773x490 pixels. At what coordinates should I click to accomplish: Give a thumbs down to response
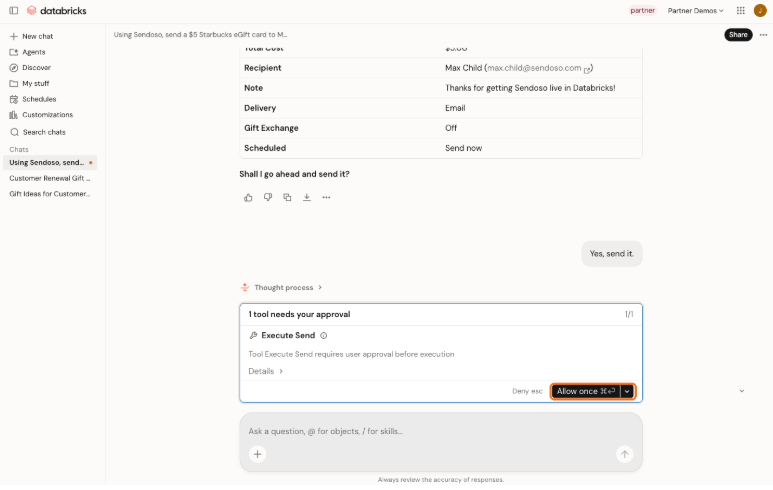click(x=268, y=198)
